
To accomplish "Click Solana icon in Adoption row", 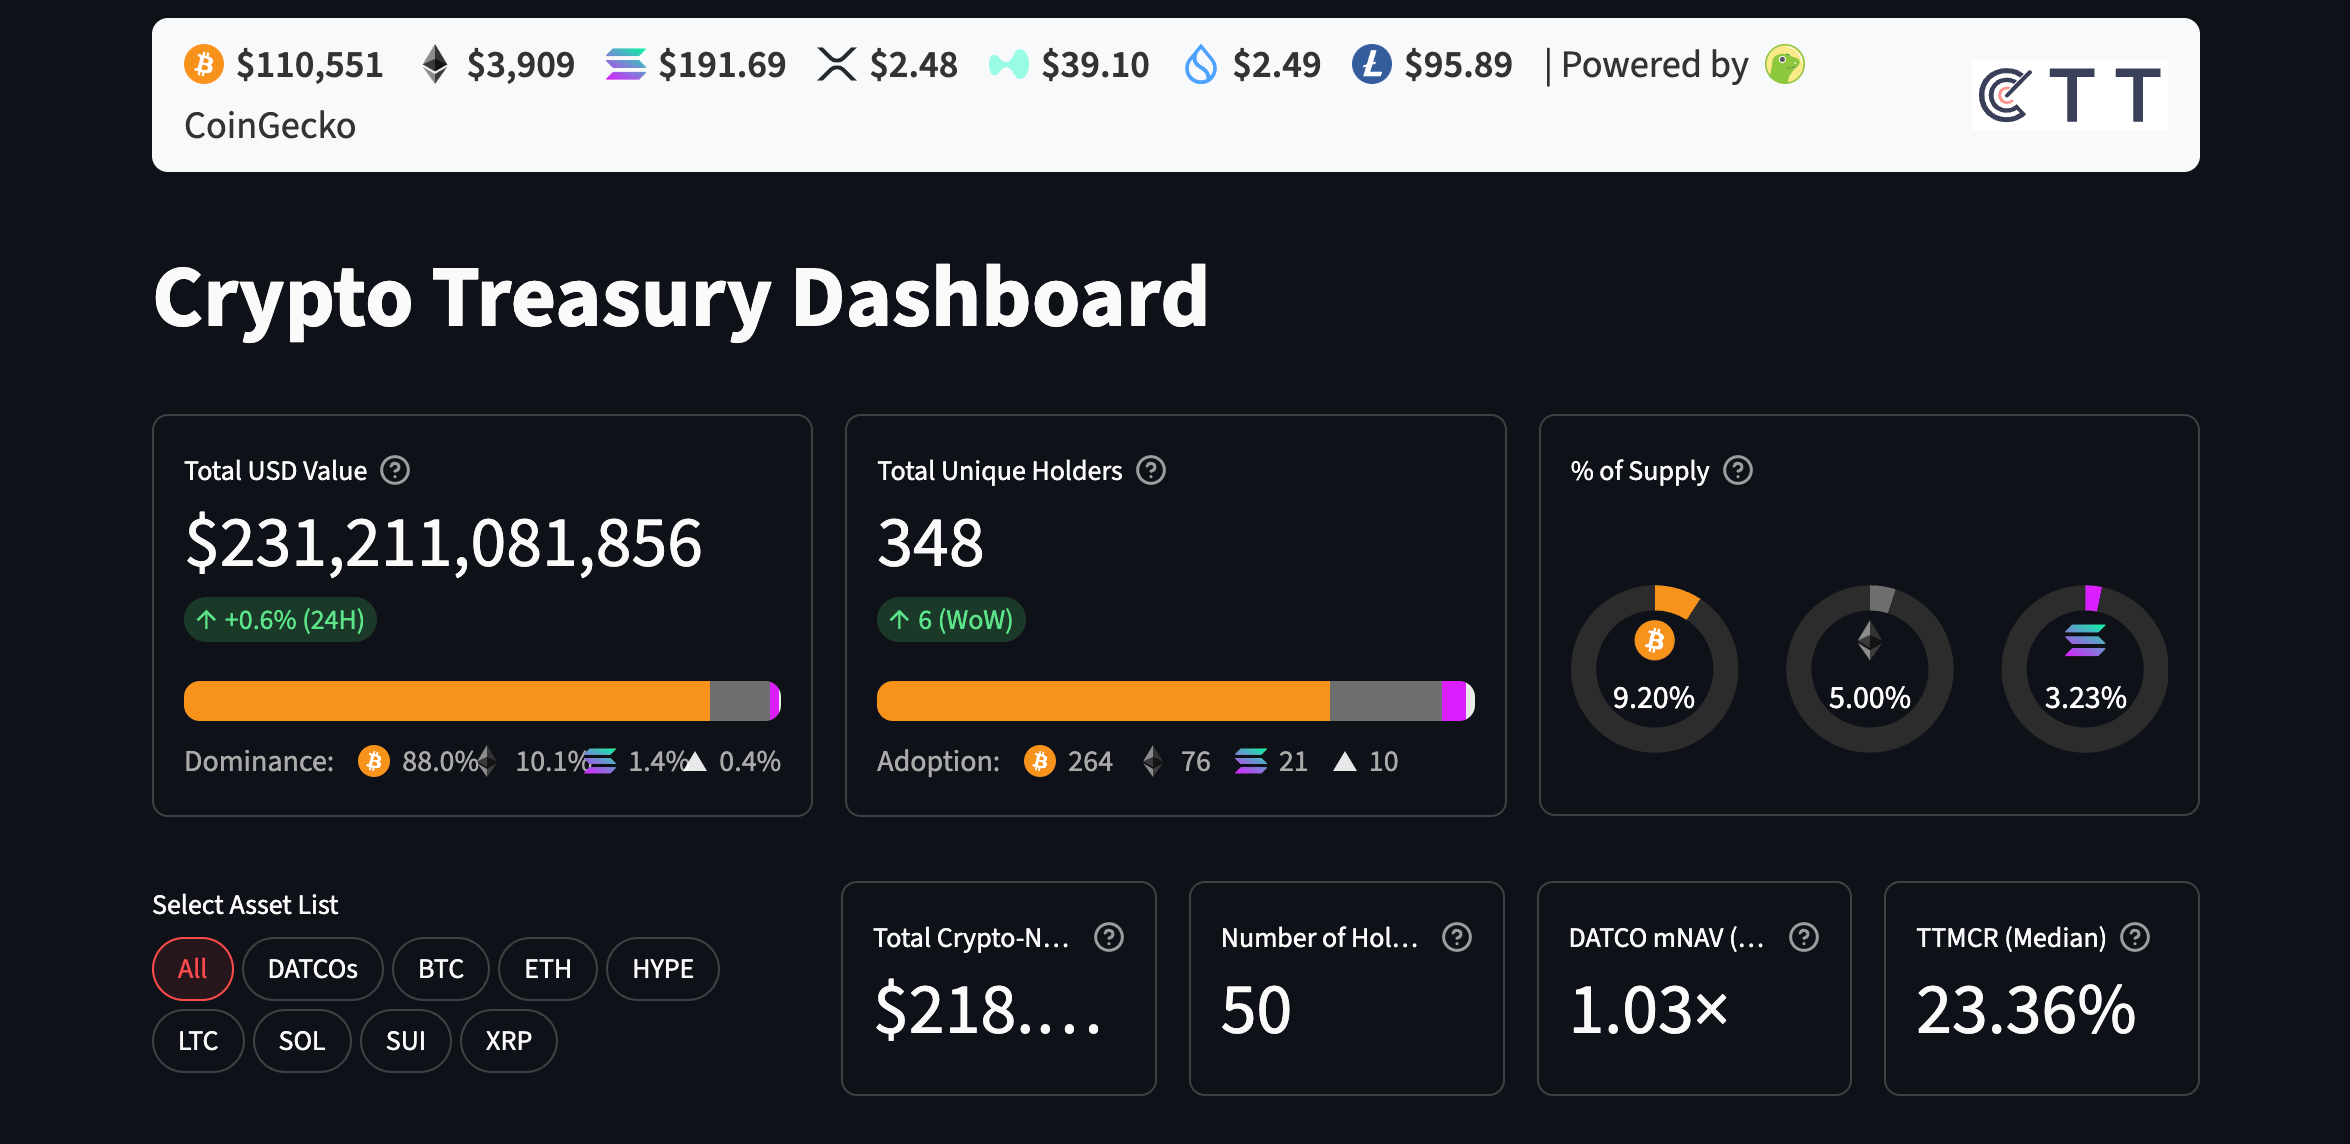I will pyautogui.click(x=1251, y=761).
